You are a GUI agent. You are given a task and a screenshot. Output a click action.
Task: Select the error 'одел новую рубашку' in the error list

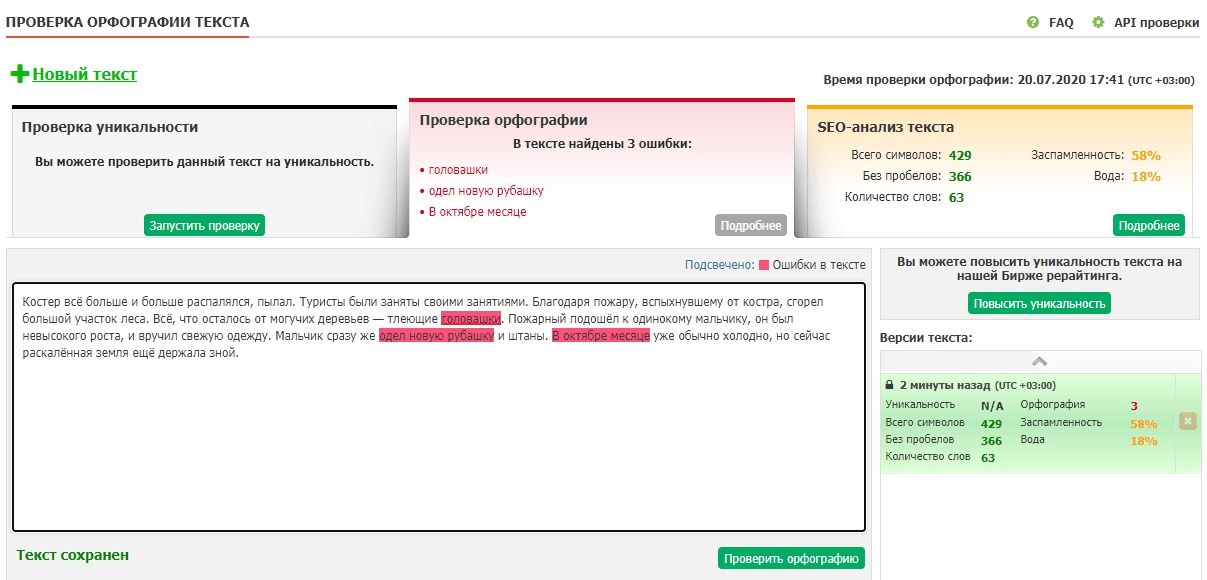(486, 190)
